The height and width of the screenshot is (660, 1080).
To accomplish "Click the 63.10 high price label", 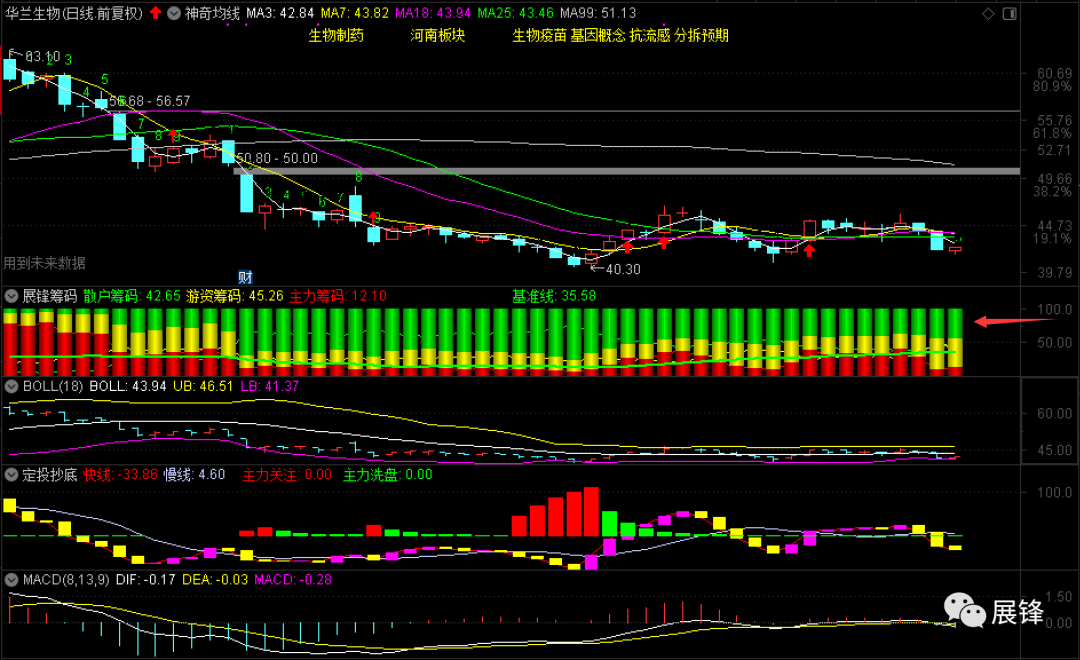I will pyautogui.click(x=43, y=56).
